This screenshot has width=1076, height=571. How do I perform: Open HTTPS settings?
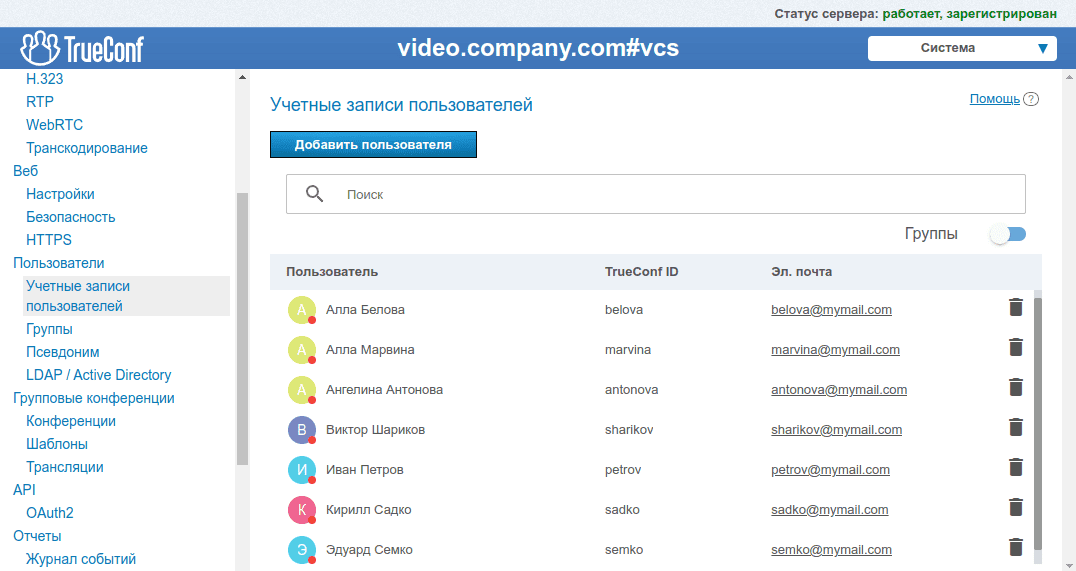tap(49, 240)
